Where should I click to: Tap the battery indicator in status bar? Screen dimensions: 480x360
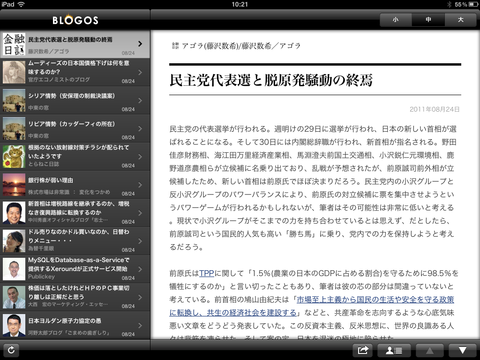tap(473, 4)
